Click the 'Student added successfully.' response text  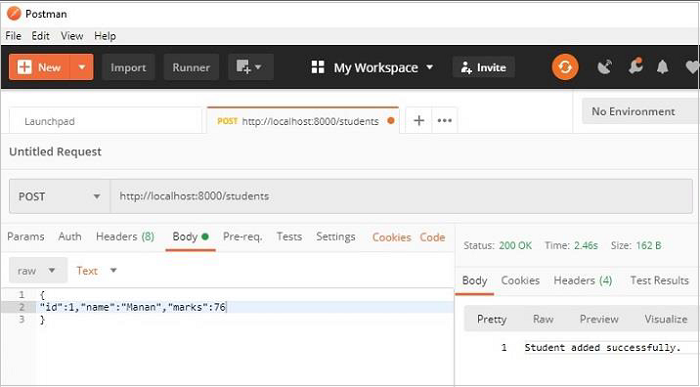tap(603, 347)
